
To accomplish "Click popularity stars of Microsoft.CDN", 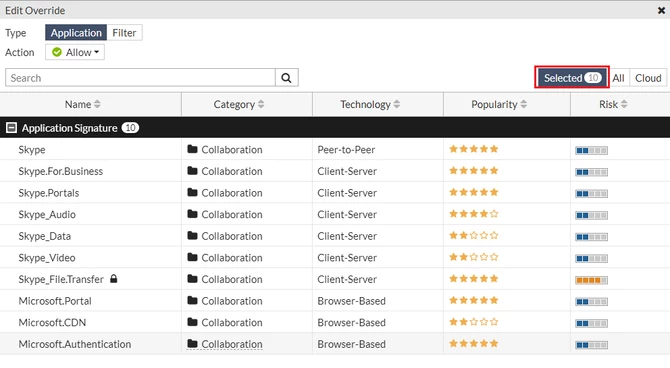I will (x=473, y=322).
